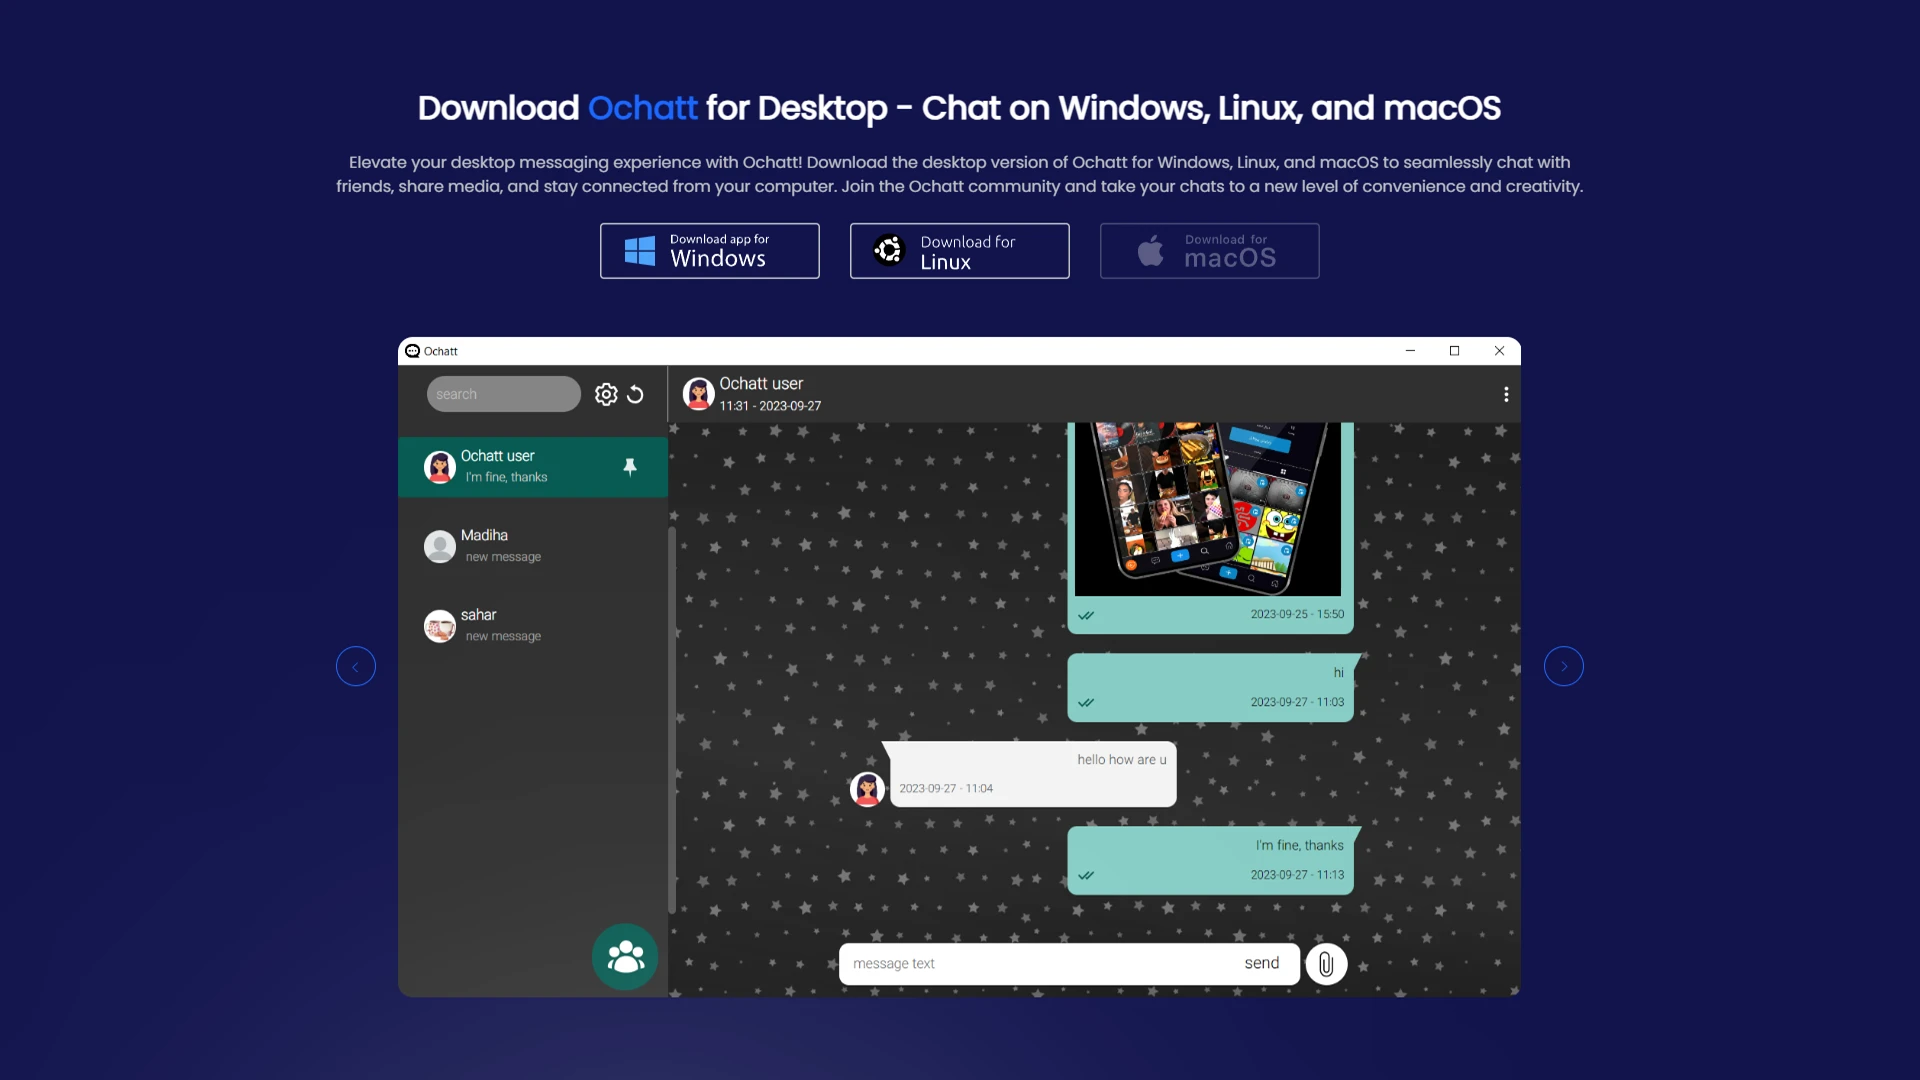Viewport: 1920px width, 1080px height.
Task: Click 'Ochatt user' name in chat header
Action: pyautogui.click(x=761, y=384)
